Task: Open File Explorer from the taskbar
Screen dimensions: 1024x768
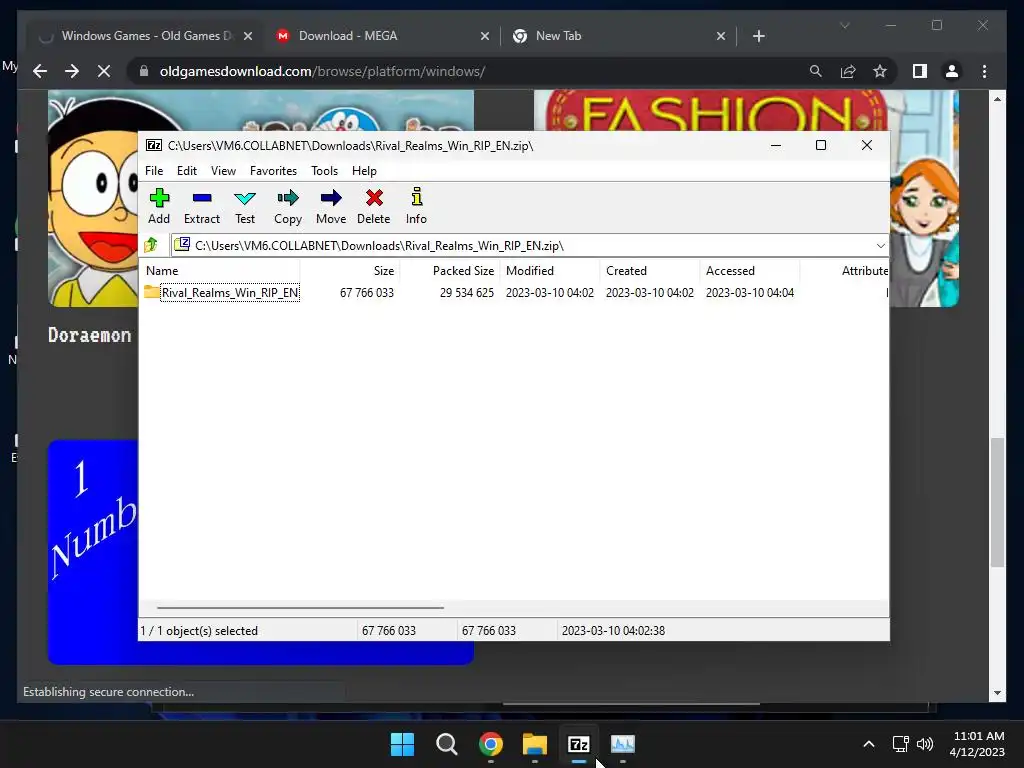Action: [535, 744]
